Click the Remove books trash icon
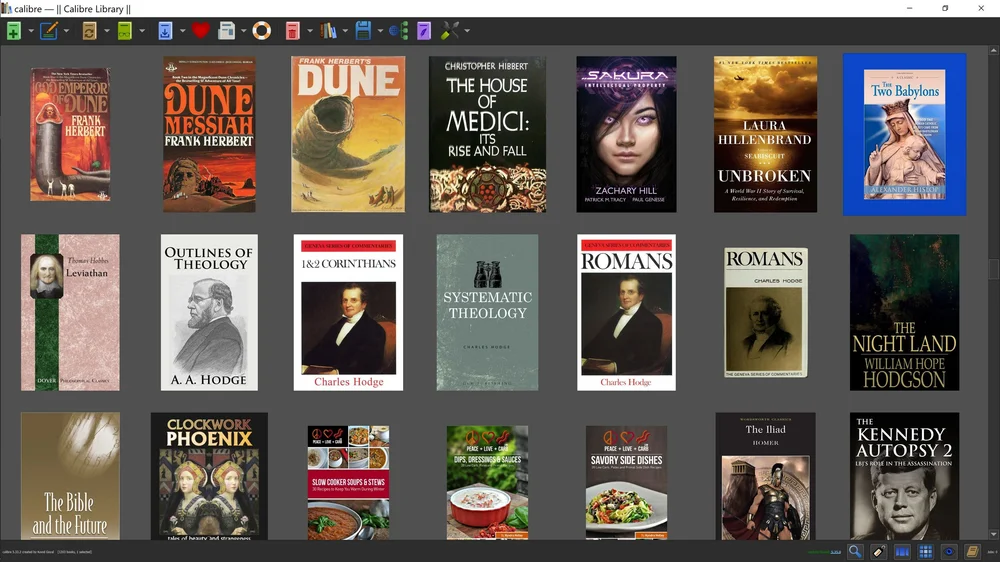The image size is (1000, 562). 292,31
